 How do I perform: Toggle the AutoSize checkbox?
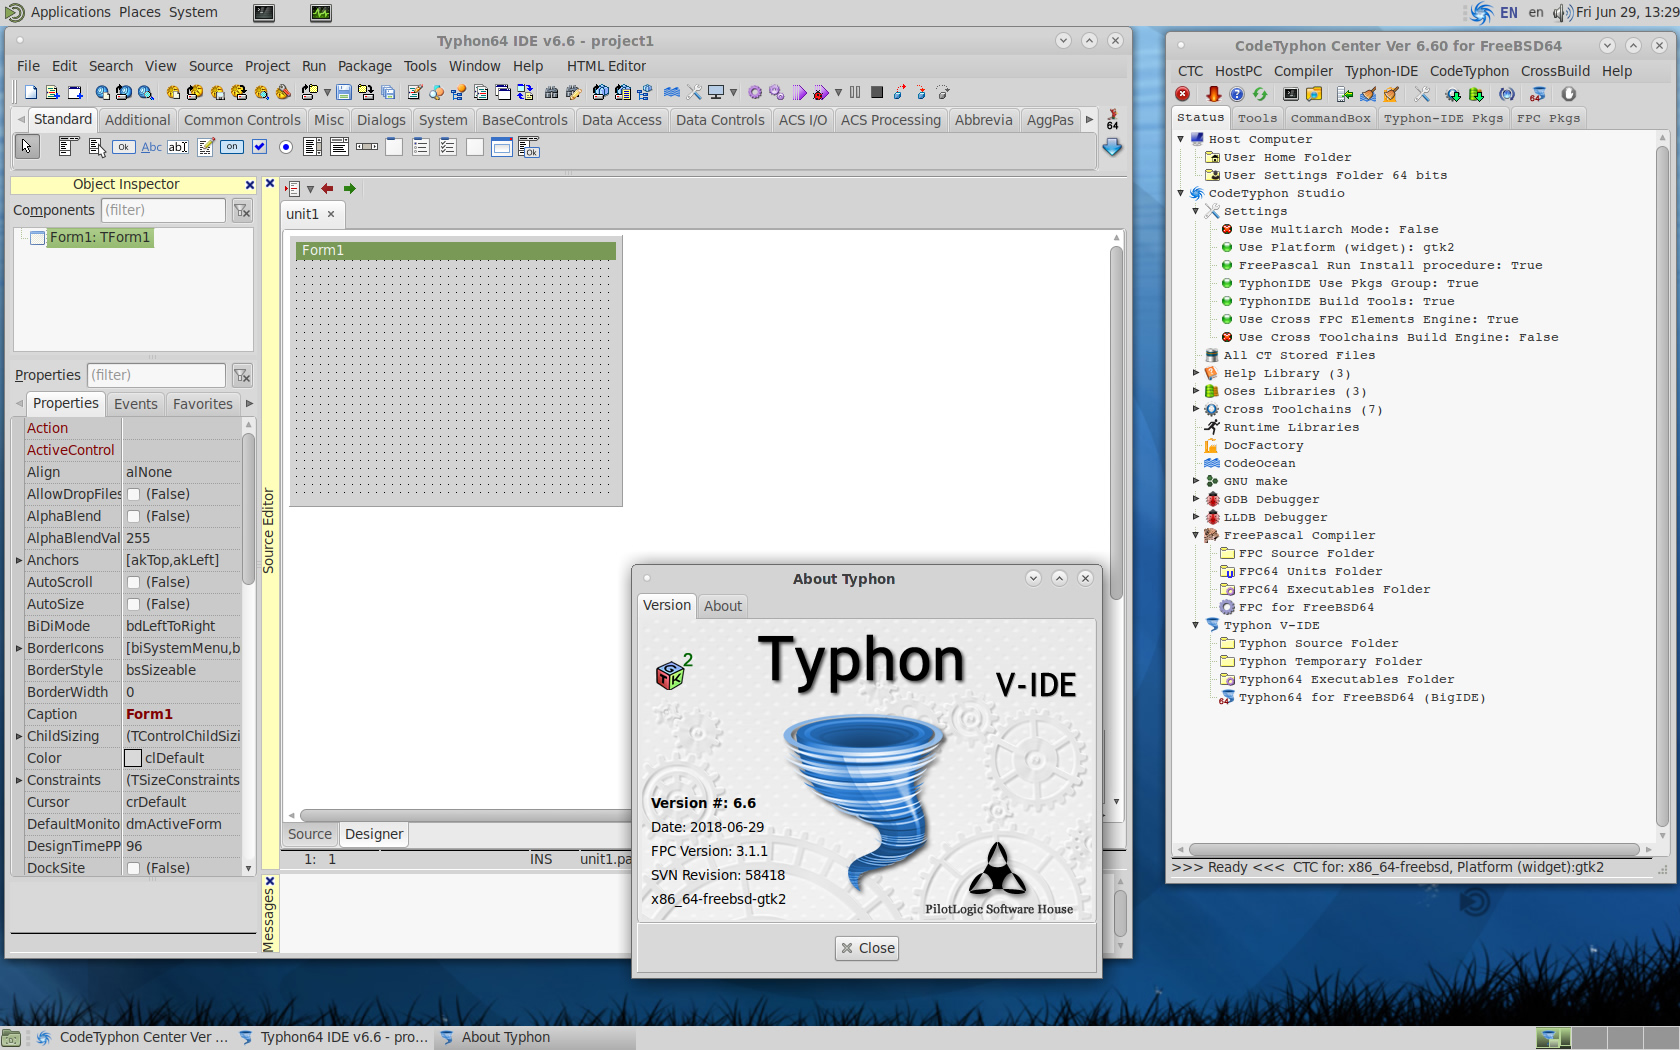pyautogui.click(x=133, y=604)
